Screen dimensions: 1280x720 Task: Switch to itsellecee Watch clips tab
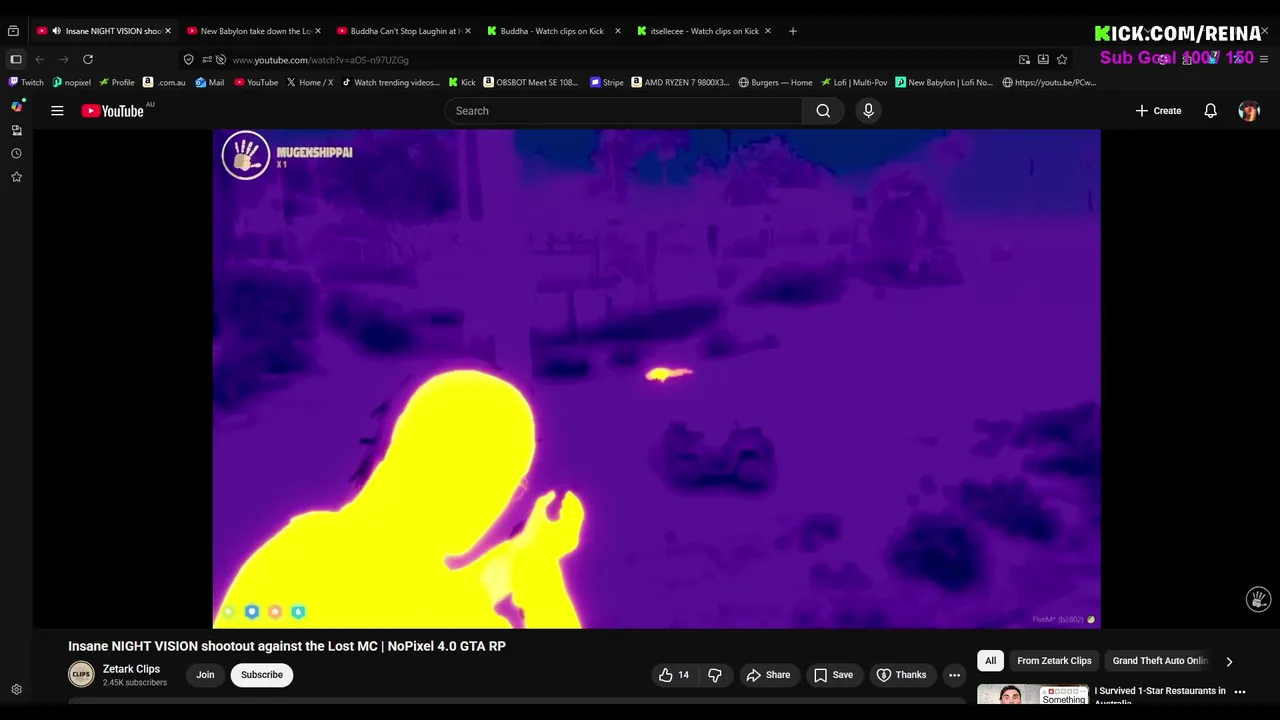(704, 31)
